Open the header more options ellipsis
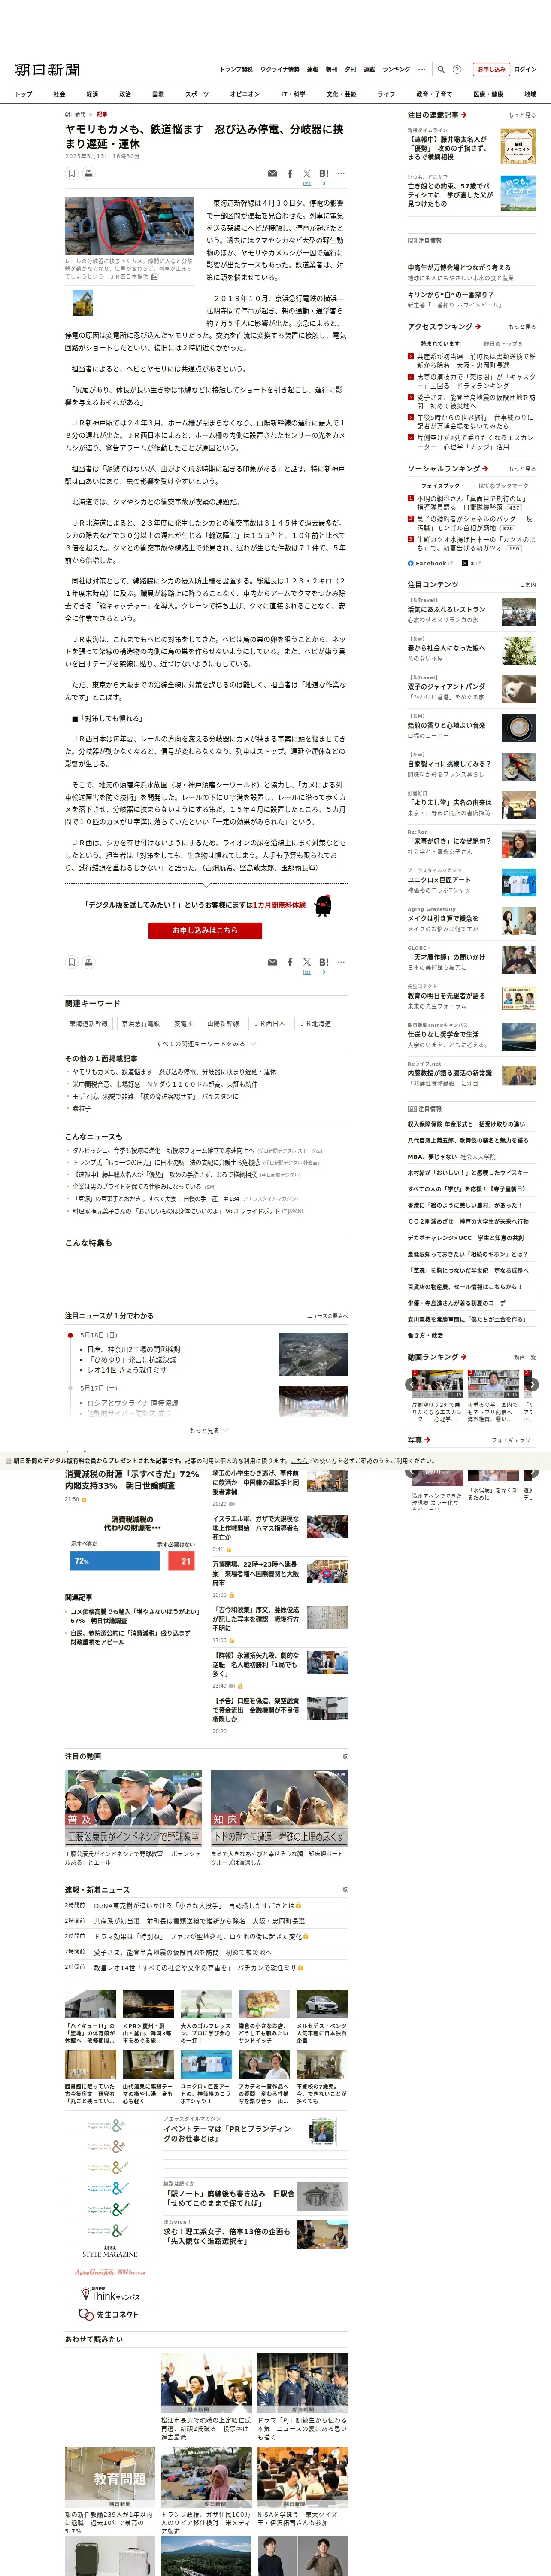The width and height of the screenshot is (551, 2576). [x=422, y=69]
